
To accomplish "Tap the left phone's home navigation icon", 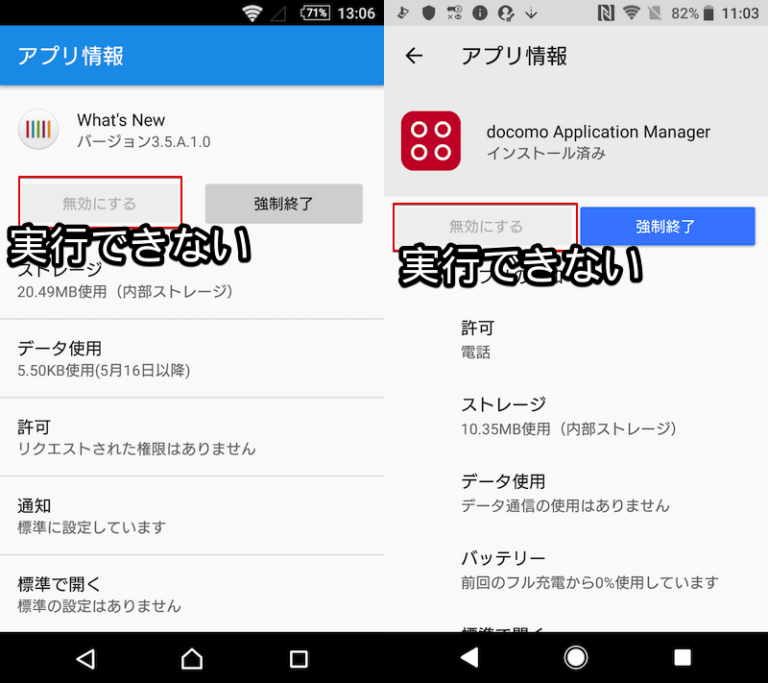I will pyautogui.click(x=192, y=659).
